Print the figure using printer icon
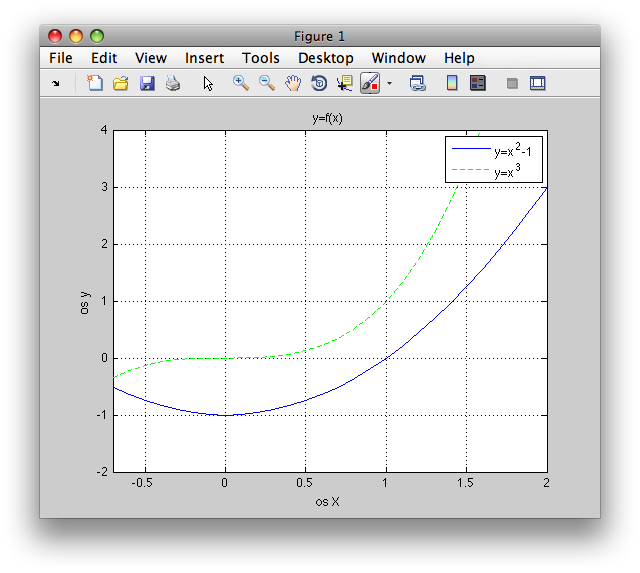640x573 pixels. pyautogui.click(x=173, y=83)
